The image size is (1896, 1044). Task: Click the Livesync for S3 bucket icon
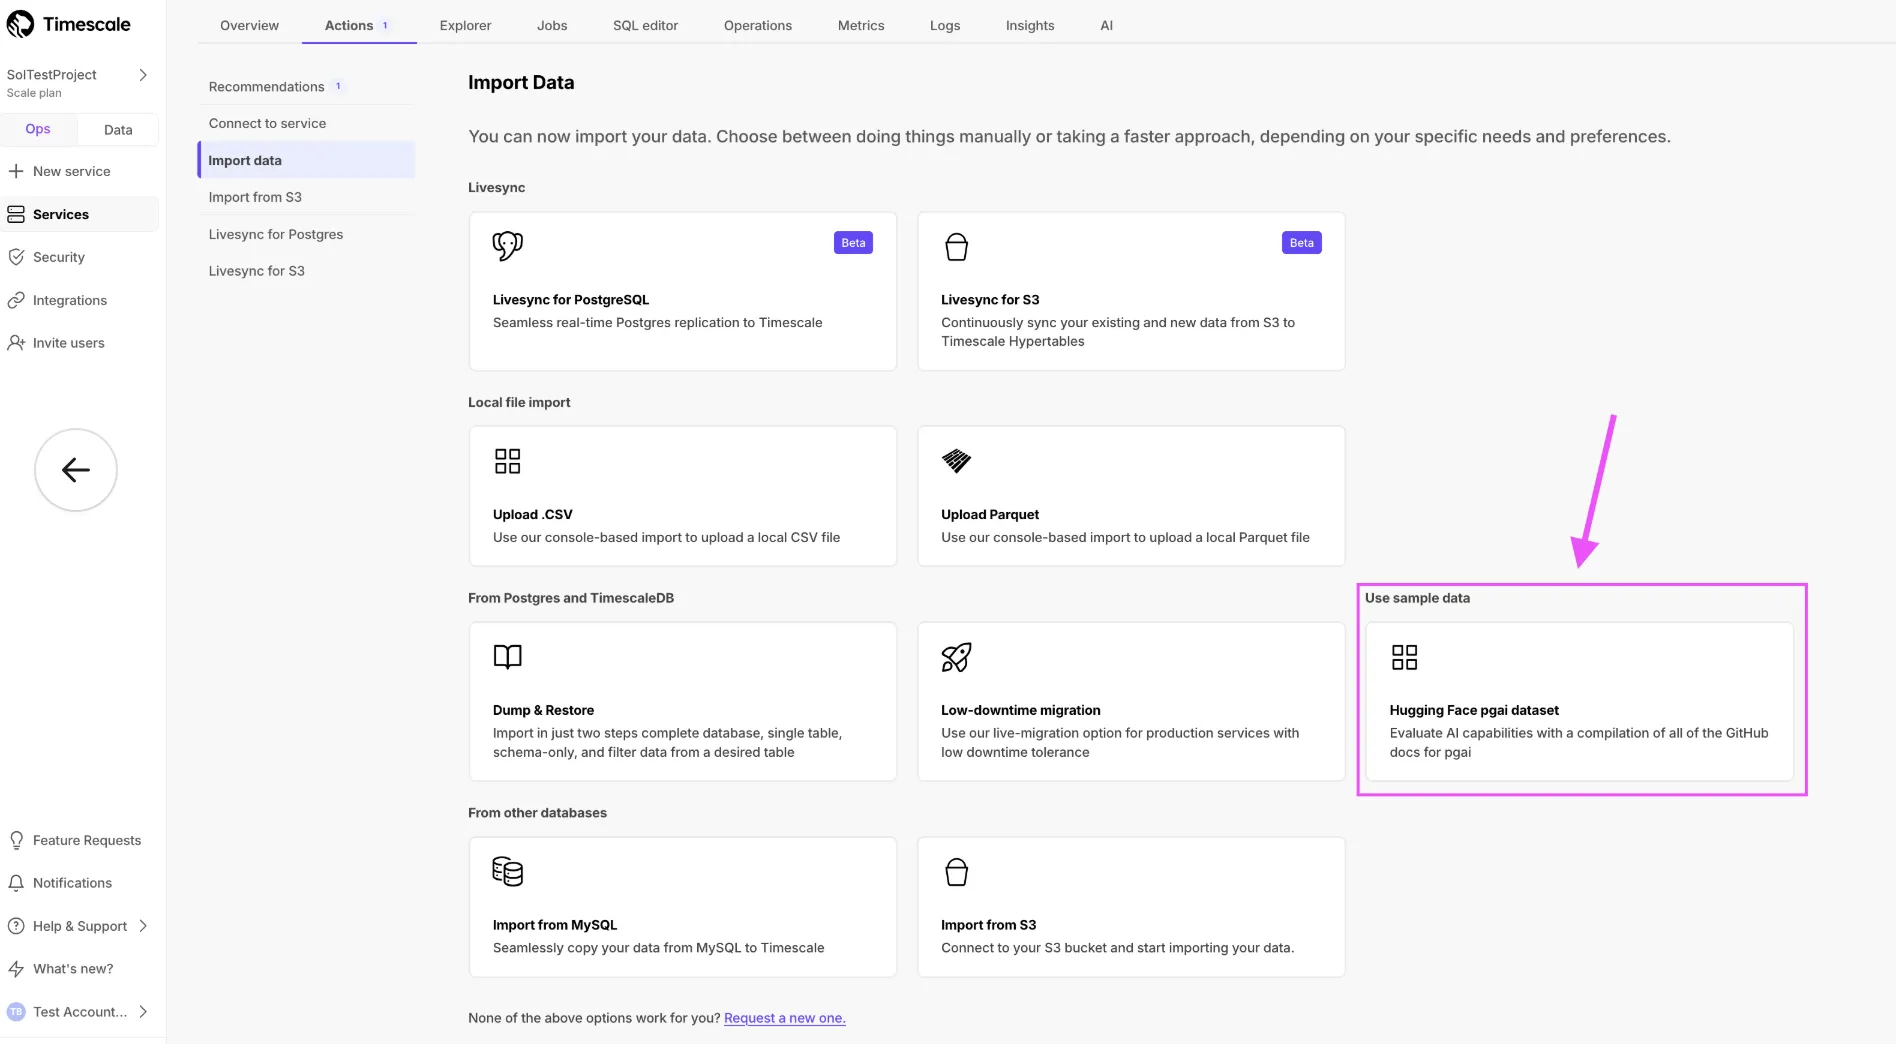[956, 247]
